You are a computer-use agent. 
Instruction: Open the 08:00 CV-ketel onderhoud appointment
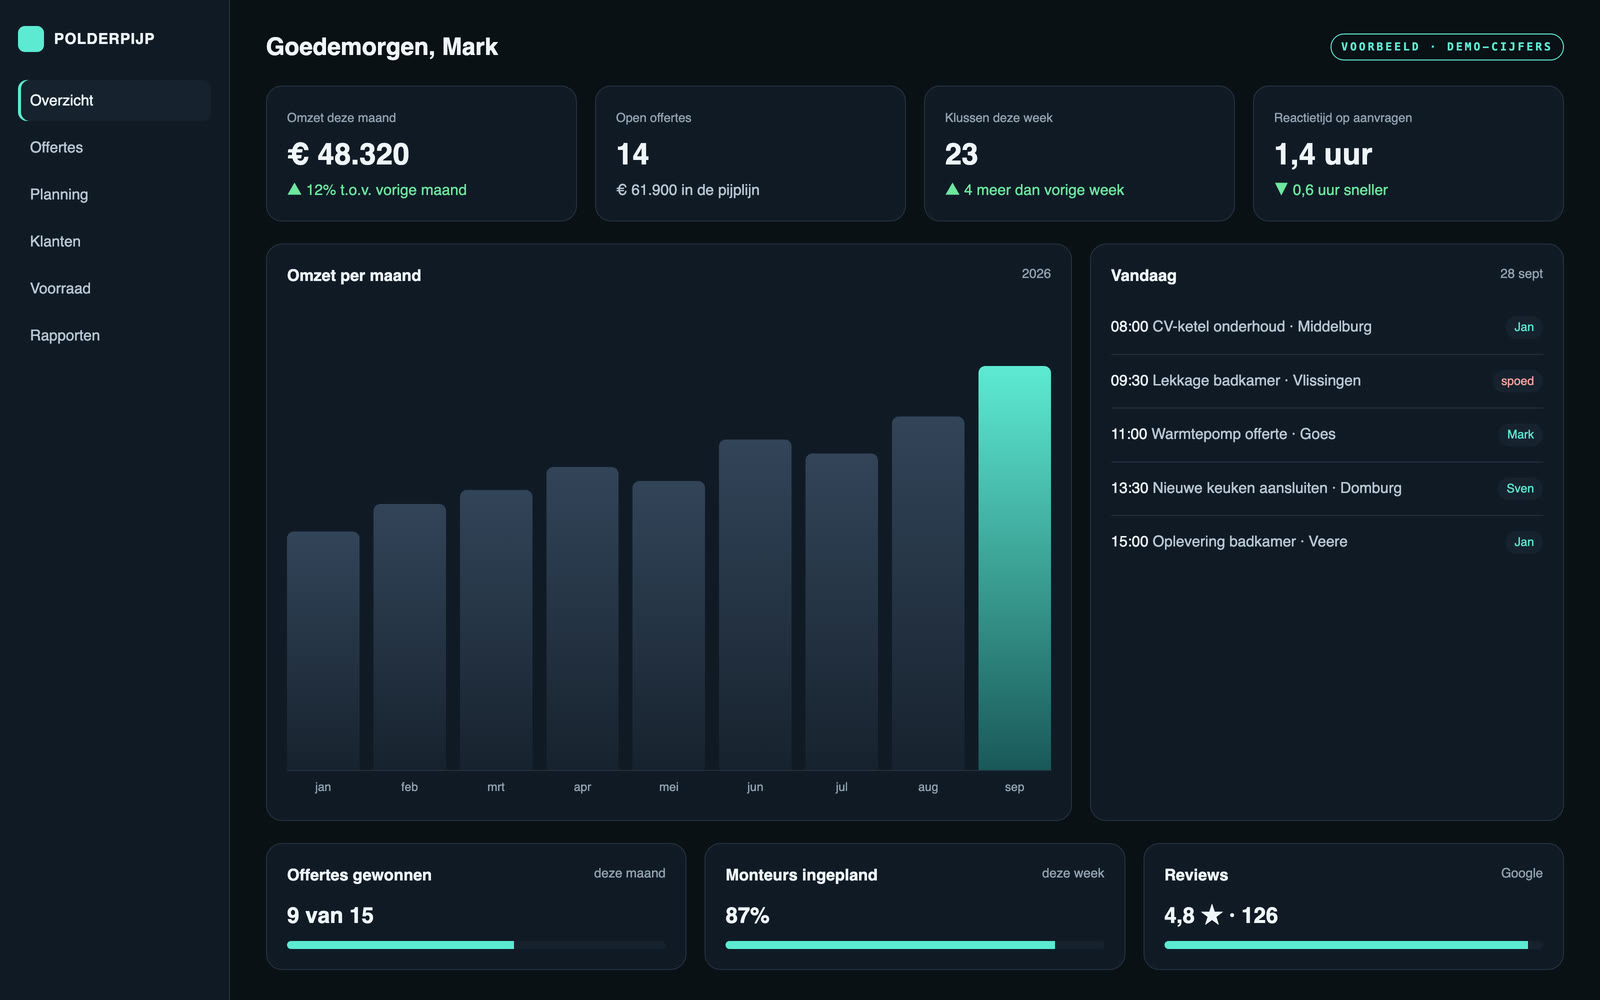coord(1326,327)
